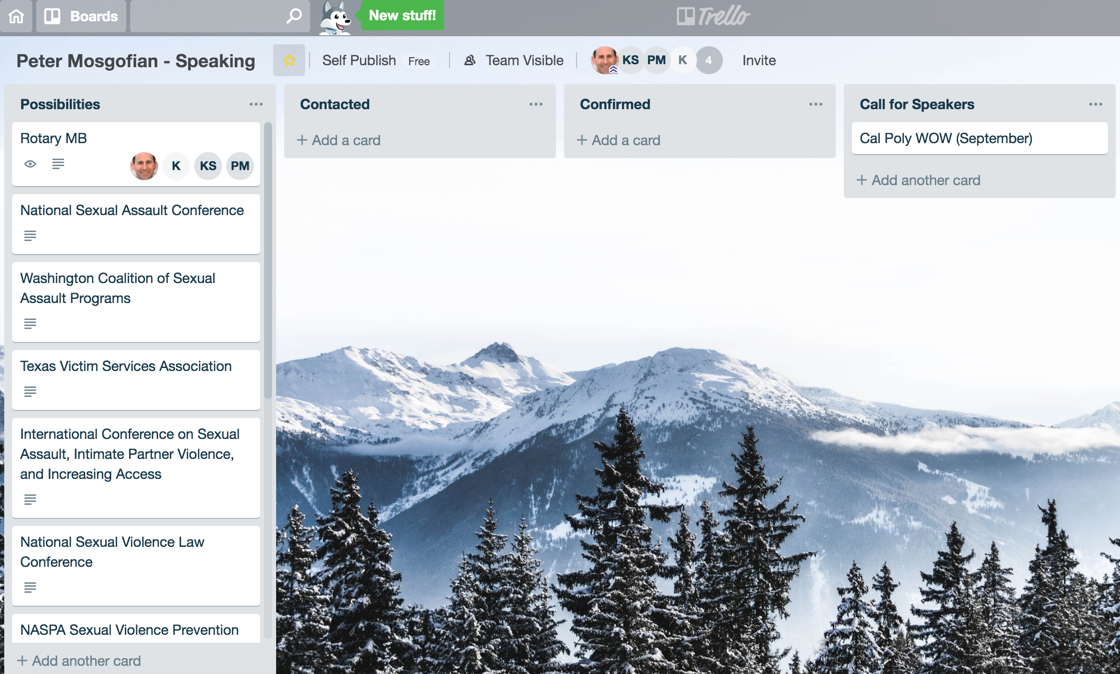1120x674 pixels.
Task: Click the Contacted list title
Action: pos(335,104)
